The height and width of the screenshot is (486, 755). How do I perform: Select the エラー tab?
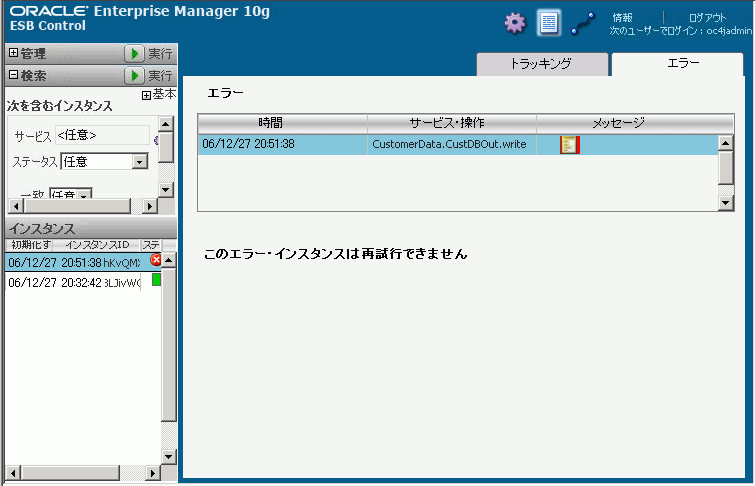(x=677, y=64)
